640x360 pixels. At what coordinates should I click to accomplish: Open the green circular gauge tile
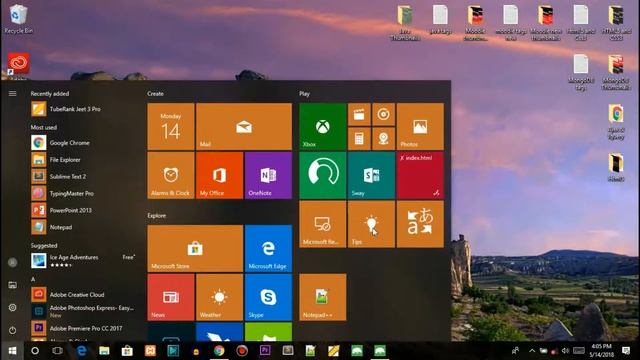pyautogui.click(x=322, y=176)
